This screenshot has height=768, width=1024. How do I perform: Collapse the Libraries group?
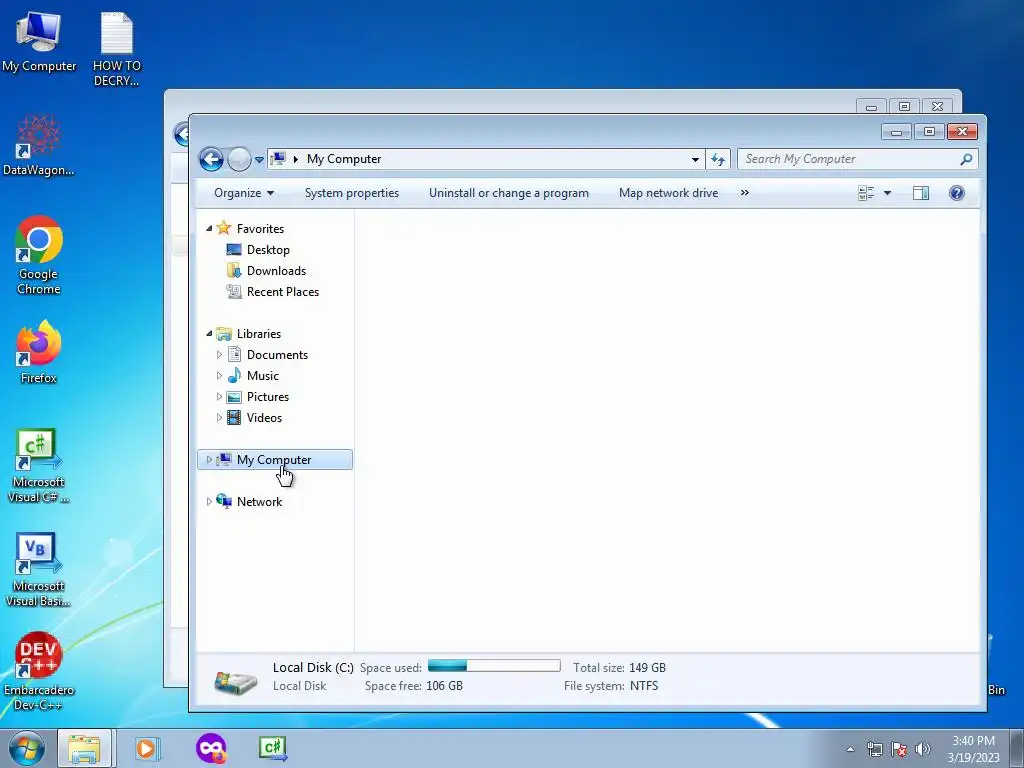click(209, 334)
